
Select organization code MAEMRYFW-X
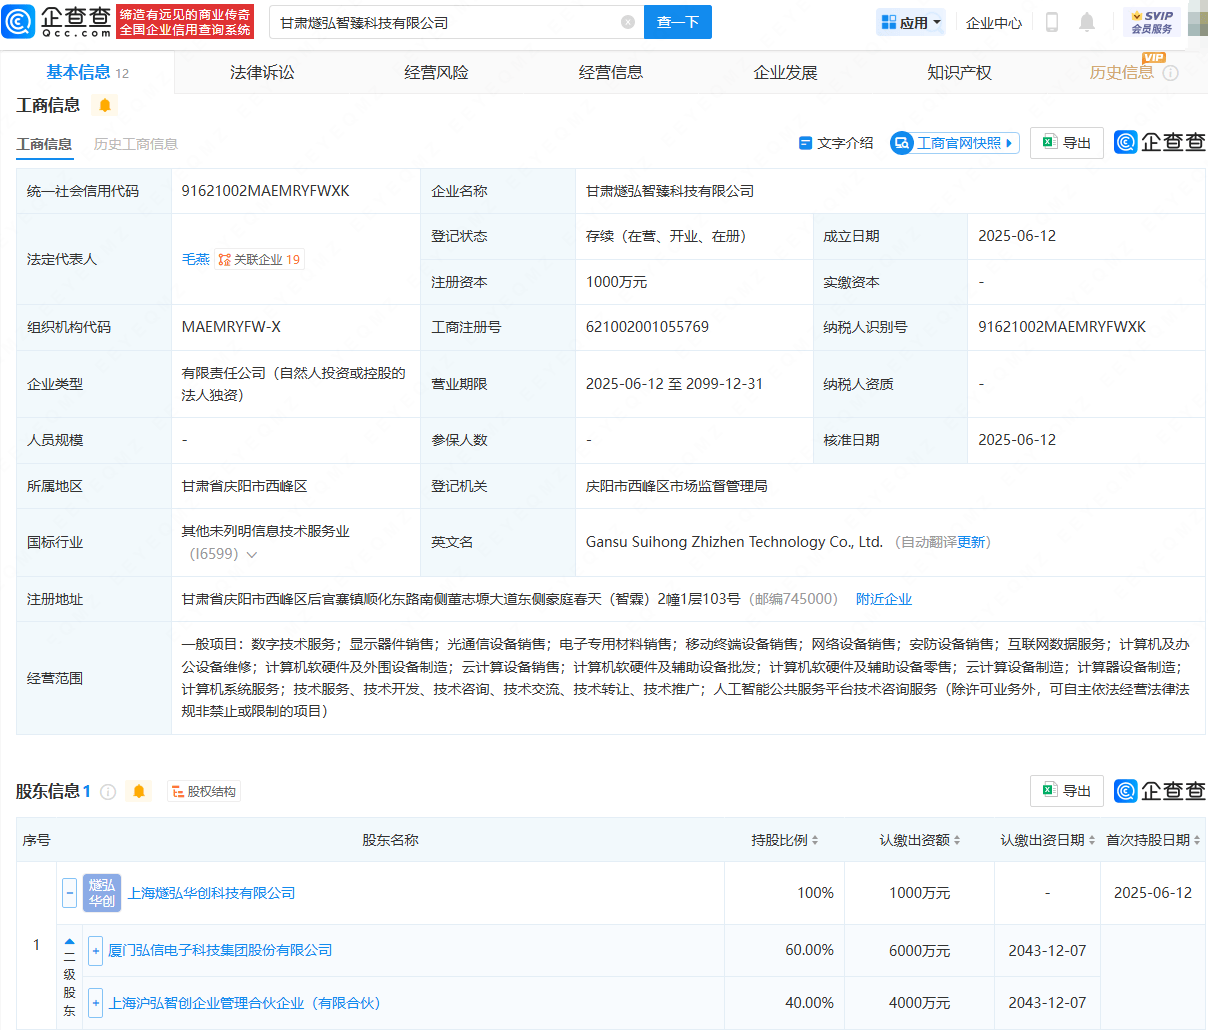(231, 327)
